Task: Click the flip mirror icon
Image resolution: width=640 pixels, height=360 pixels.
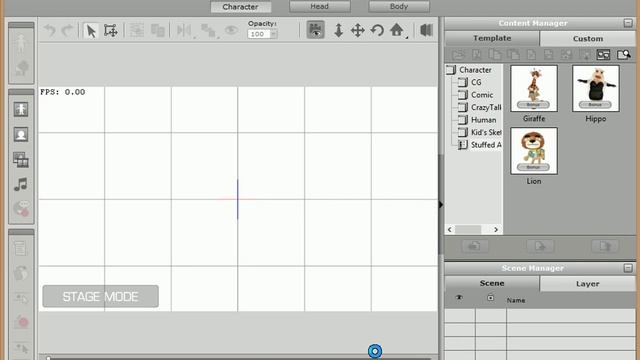Action: [184, 31]
